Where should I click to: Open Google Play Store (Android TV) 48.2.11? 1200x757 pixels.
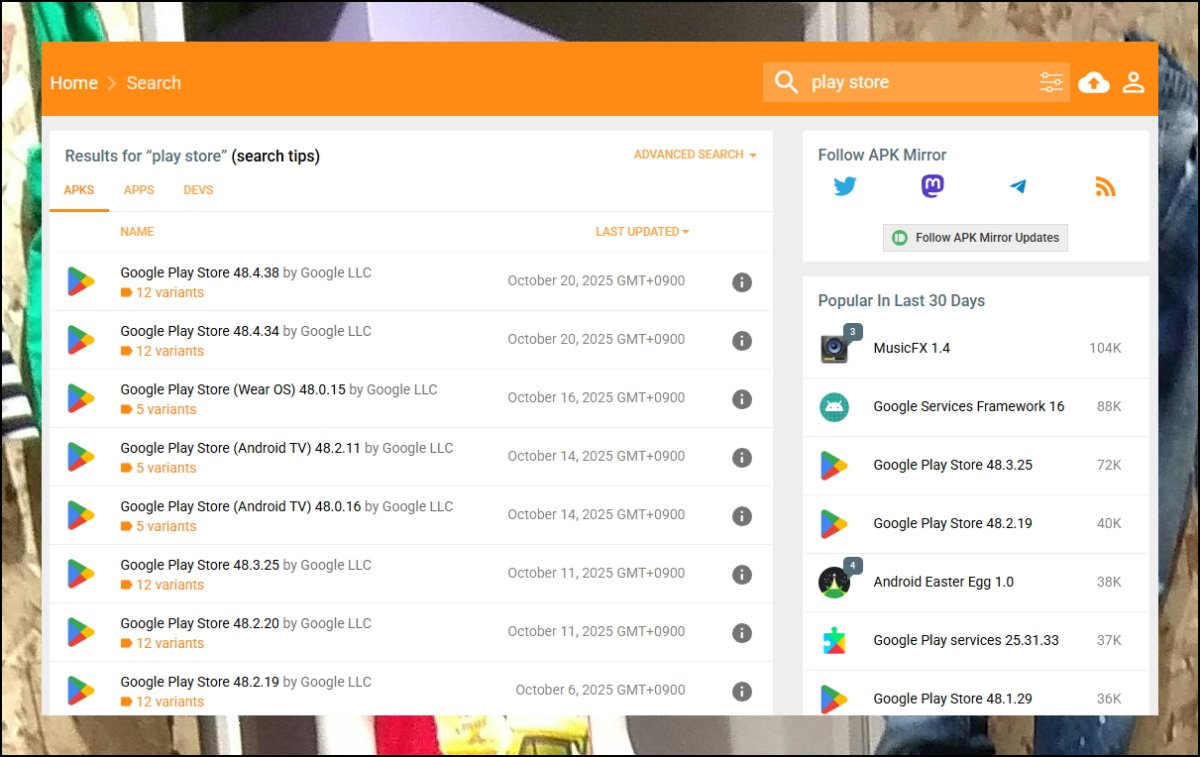(x=240, y=448)
